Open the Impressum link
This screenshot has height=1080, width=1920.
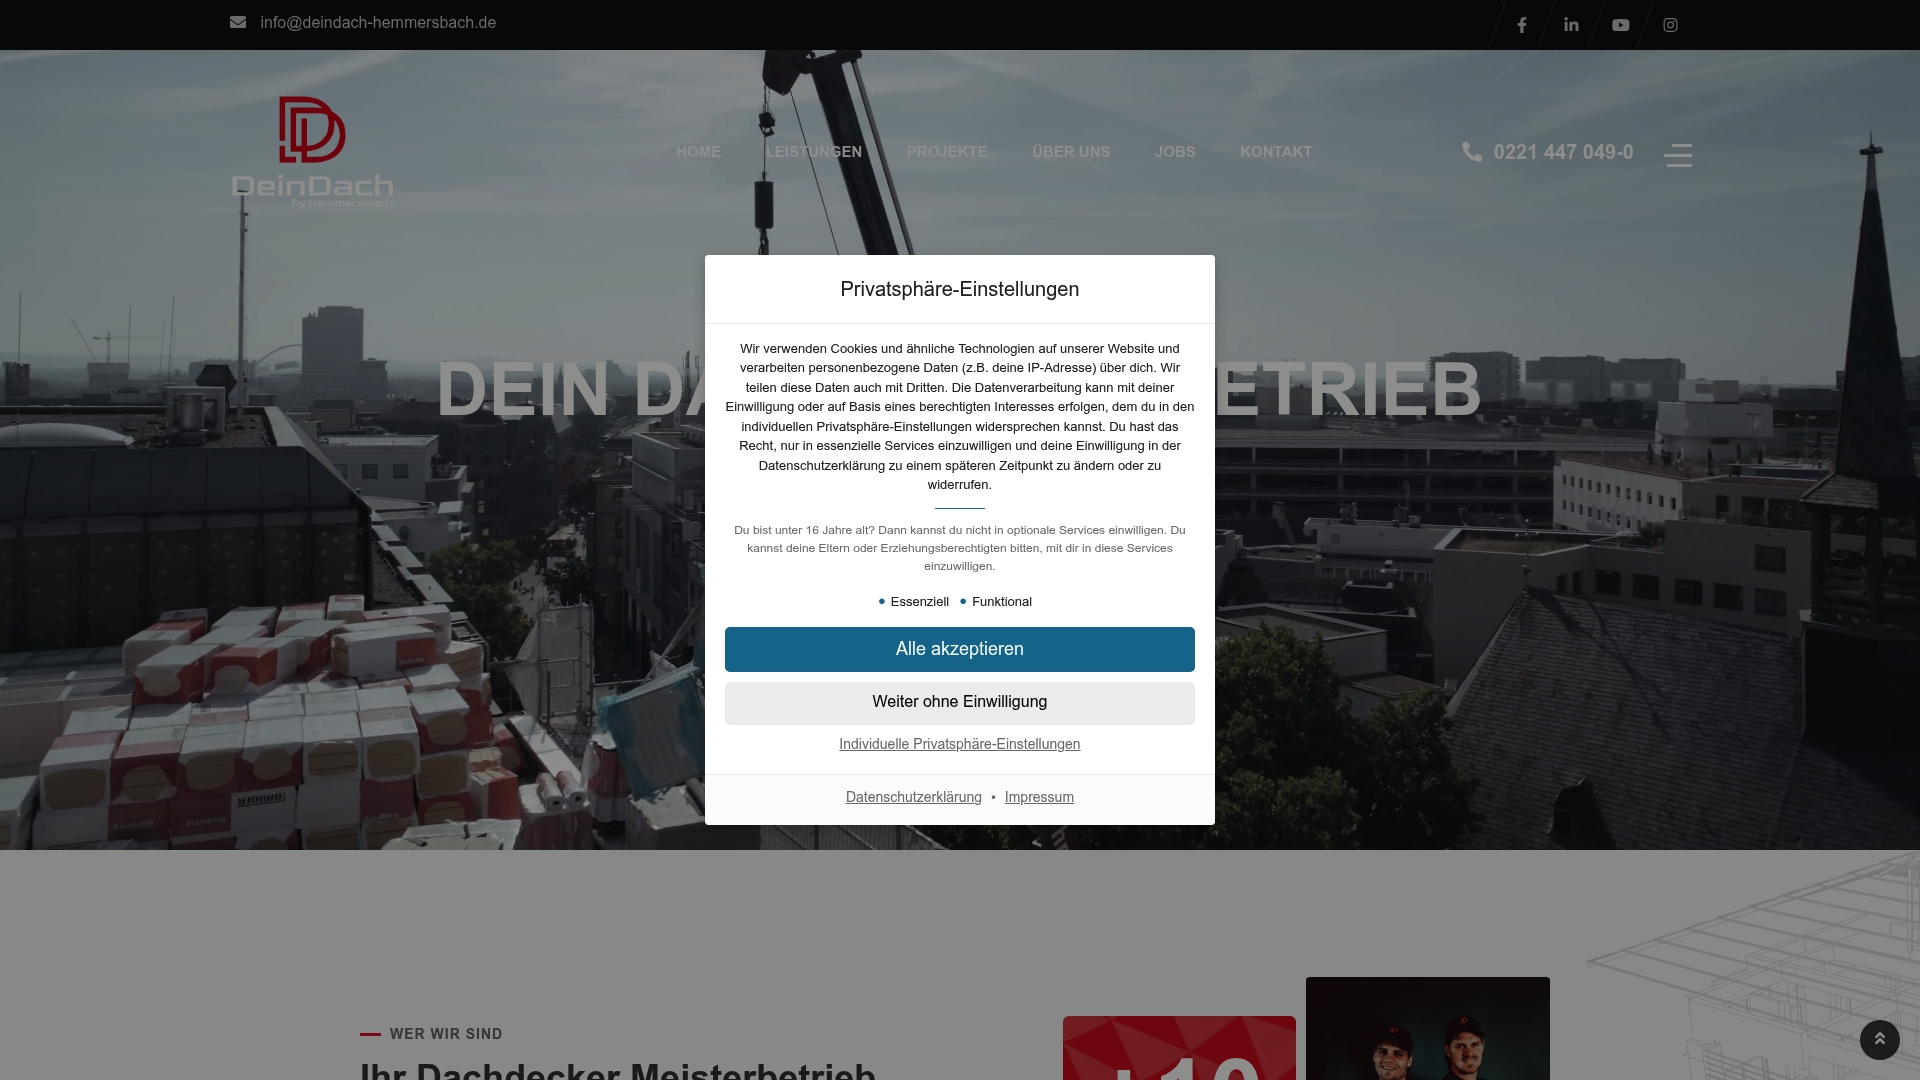tap(1039, 797)
